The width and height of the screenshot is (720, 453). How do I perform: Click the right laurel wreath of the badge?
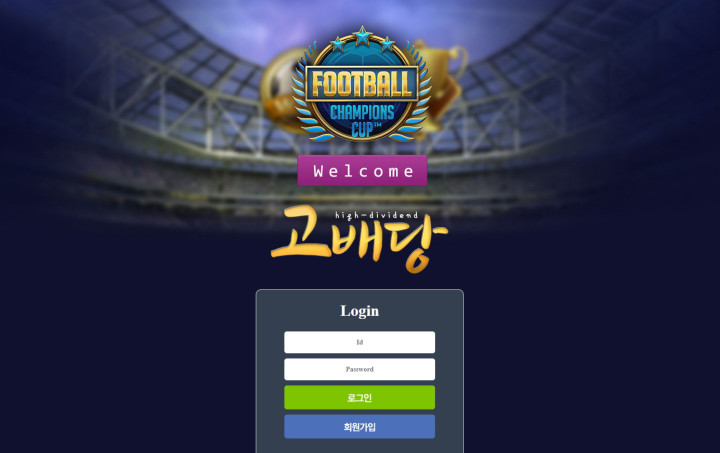[416, 94]
